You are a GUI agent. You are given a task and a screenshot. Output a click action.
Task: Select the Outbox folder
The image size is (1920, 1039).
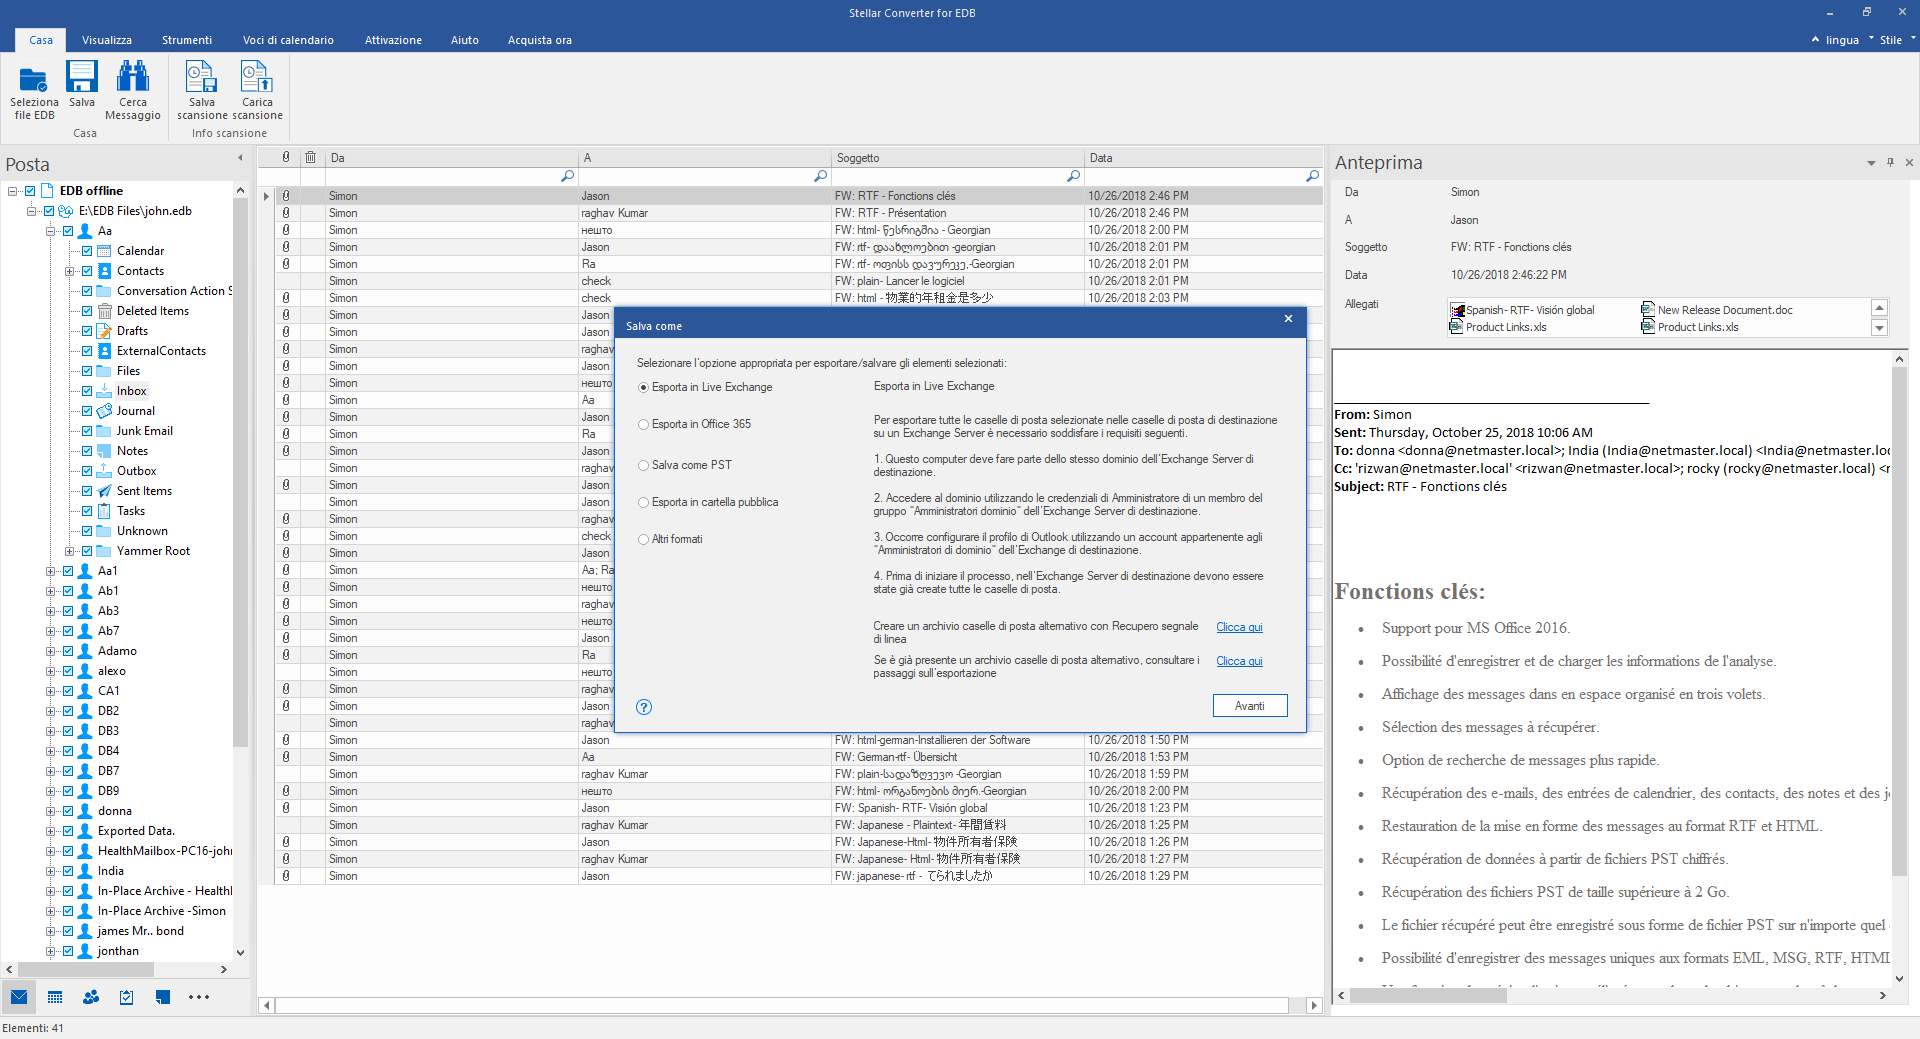[x=136, y=471]
